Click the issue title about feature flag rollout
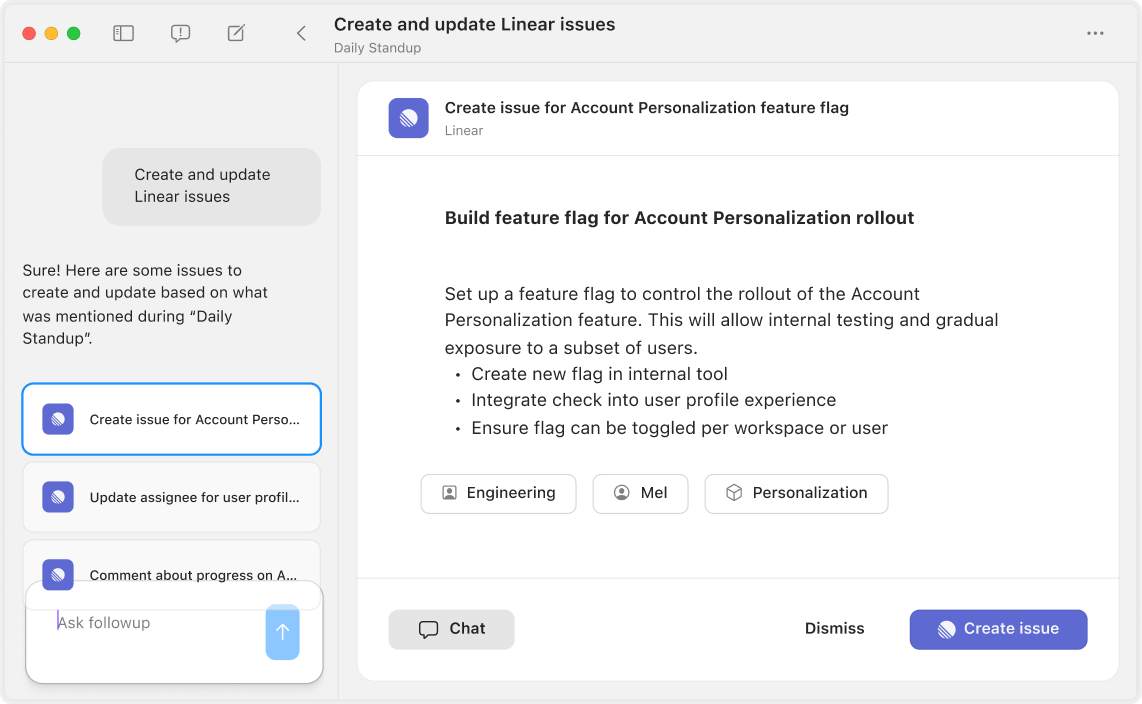Screen dimensions: 1142x704 [x=679, y=218]
